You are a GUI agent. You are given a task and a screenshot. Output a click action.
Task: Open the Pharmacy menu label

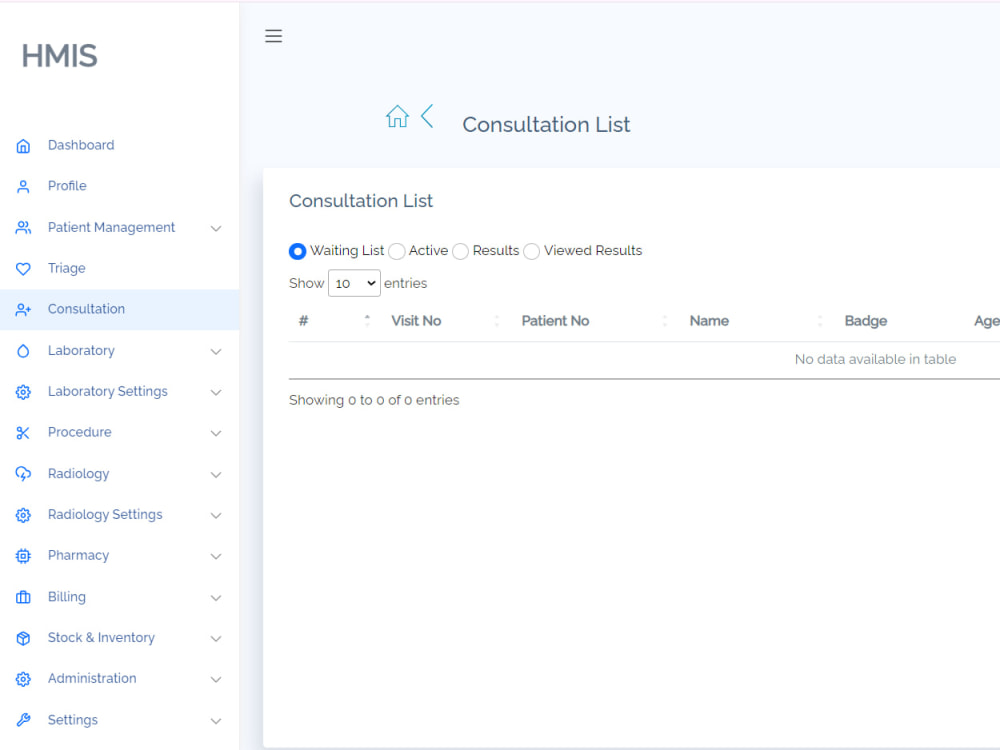tap(78, 555)
